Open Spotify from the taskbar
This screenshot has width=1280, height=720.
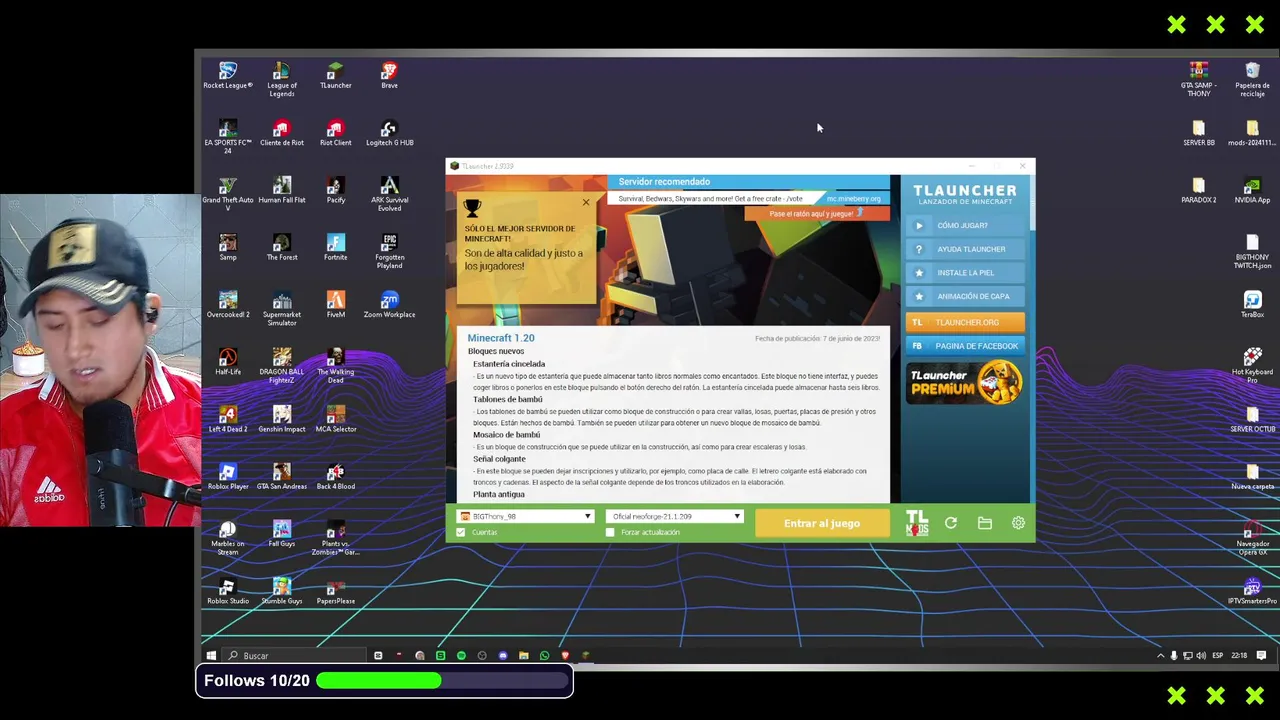tap(461, 656)
